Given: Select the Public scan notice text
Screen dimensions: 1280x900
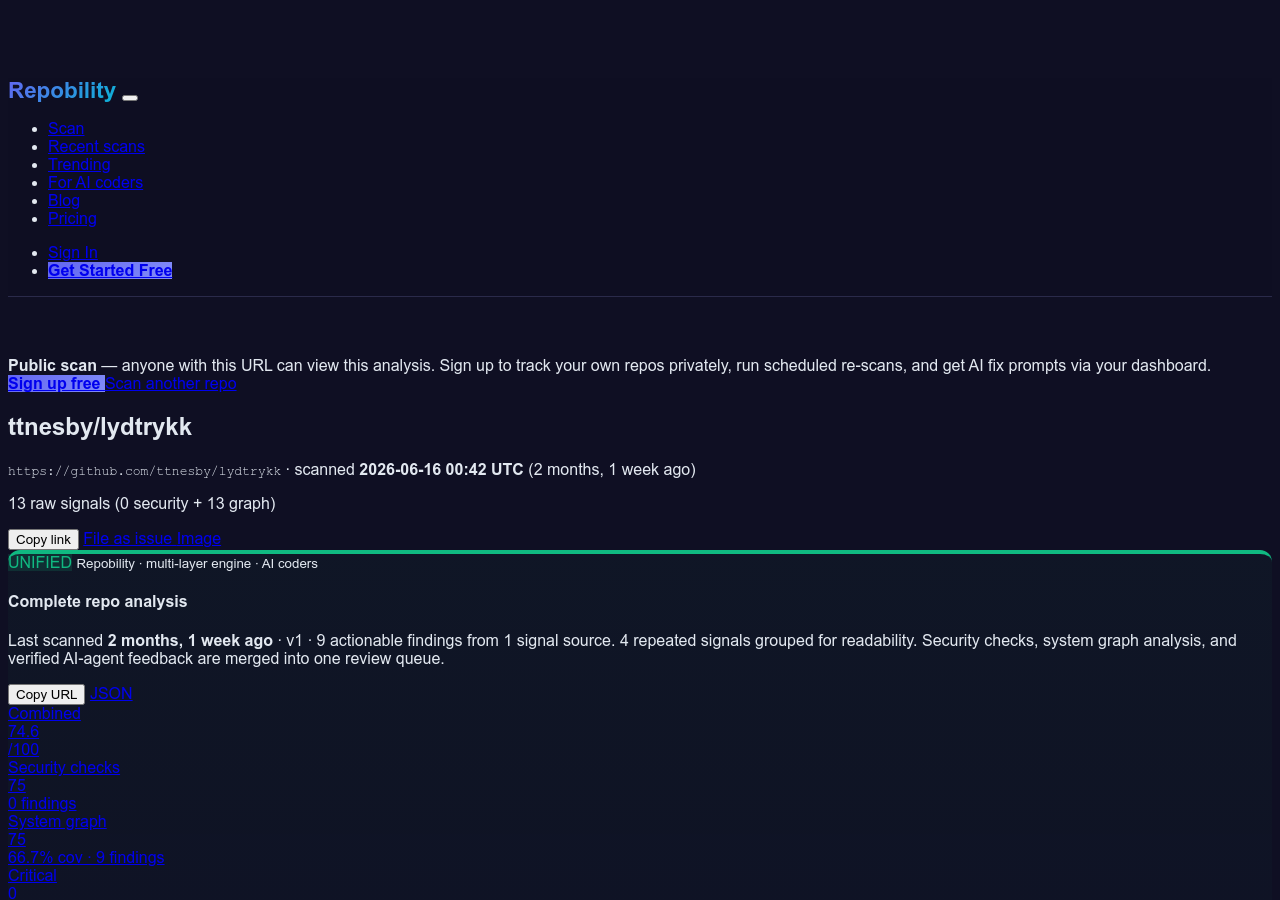Looking at the screenshot, I should tap(609, 365).
